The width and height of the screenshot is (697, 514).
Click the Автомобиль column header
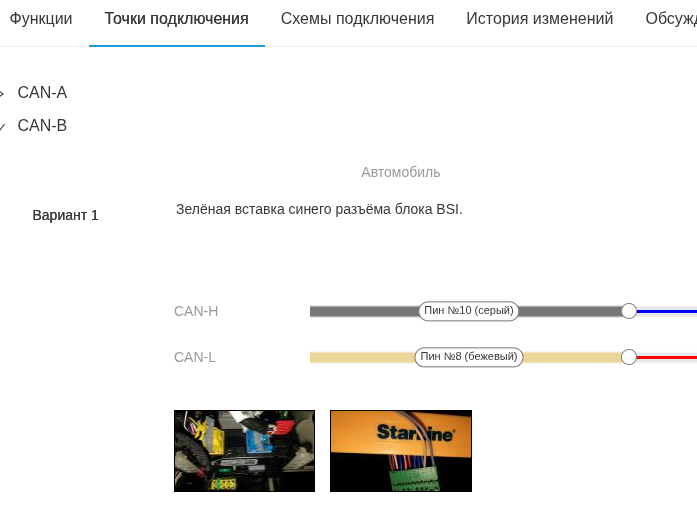coord(400,172)
